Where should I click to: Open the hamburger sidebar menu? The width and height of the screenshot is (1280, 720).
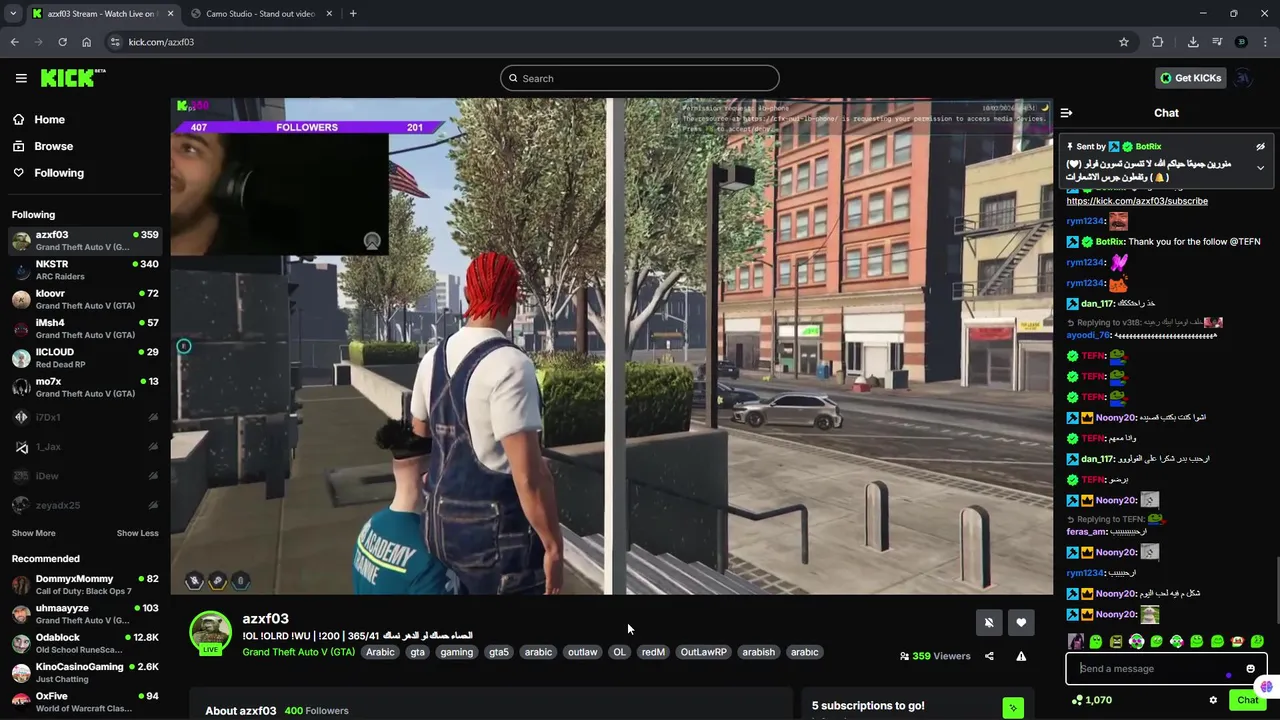point(21,78)
